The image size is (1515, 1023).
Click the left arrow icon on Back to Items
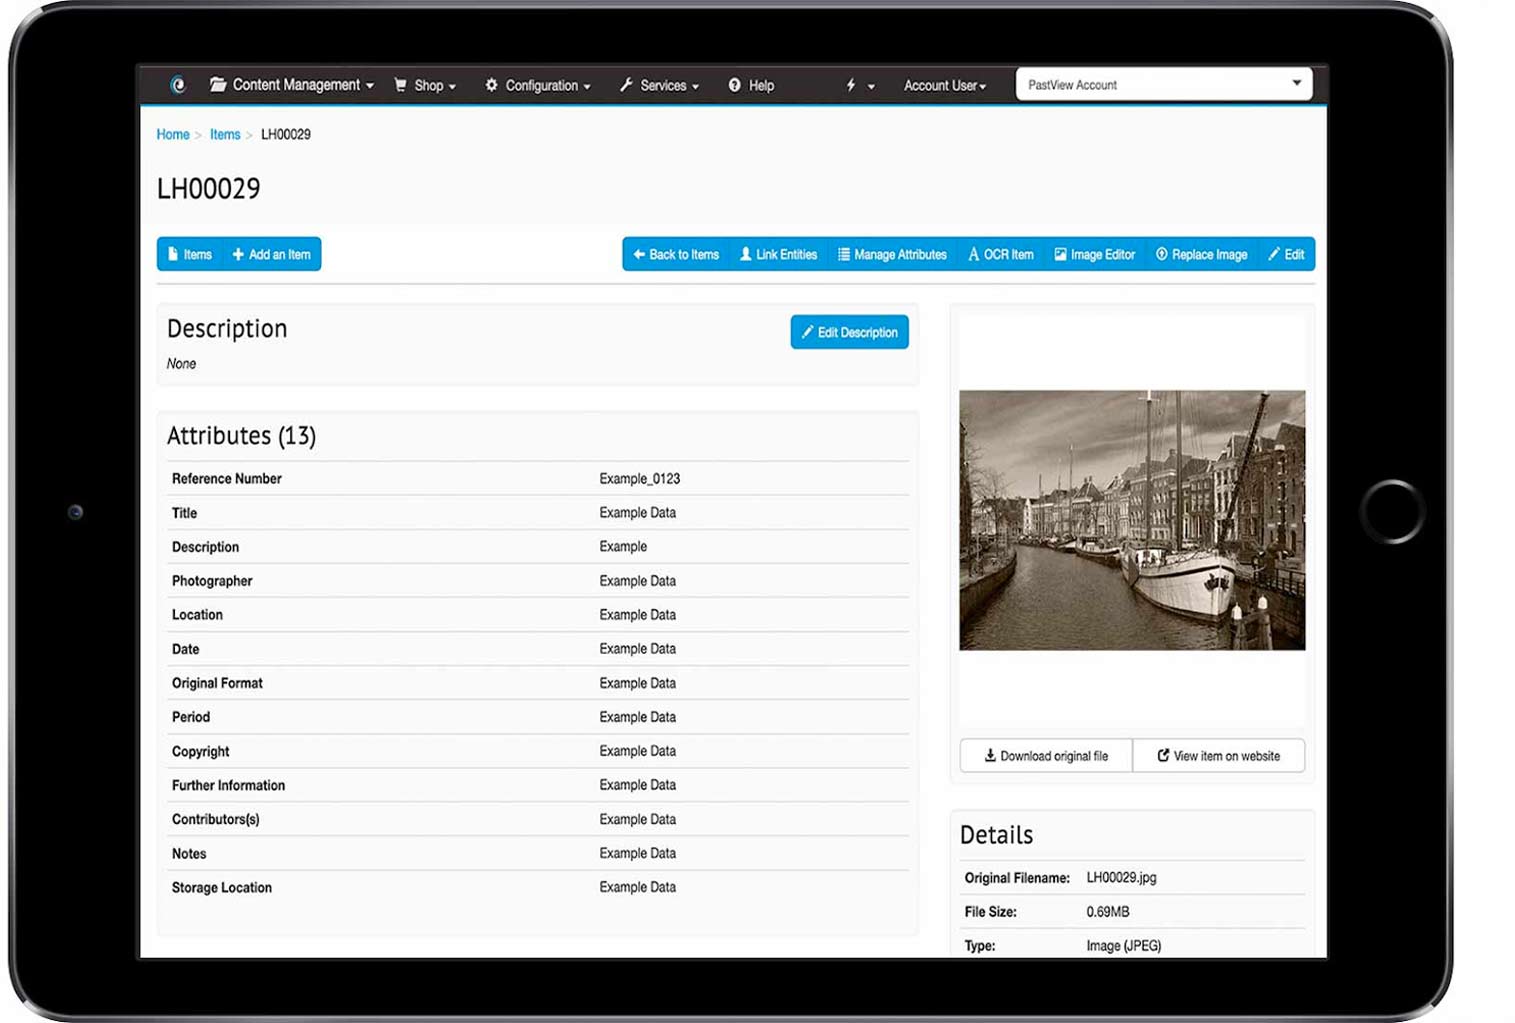coord(639,254)
